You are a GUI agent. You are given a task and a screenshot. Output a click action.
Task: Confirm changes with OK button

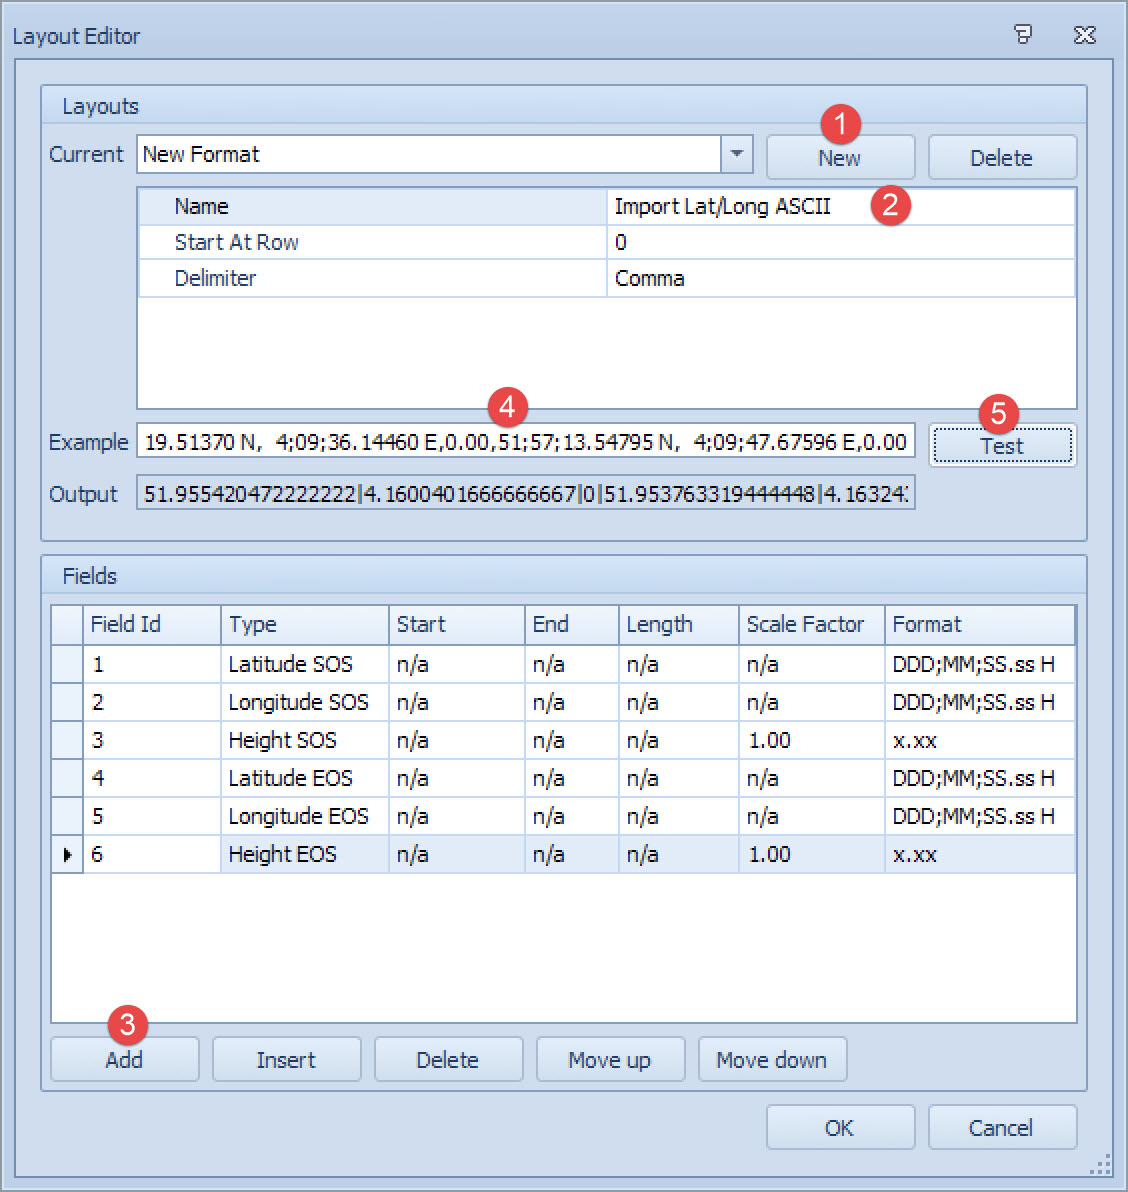[839, 1128]
